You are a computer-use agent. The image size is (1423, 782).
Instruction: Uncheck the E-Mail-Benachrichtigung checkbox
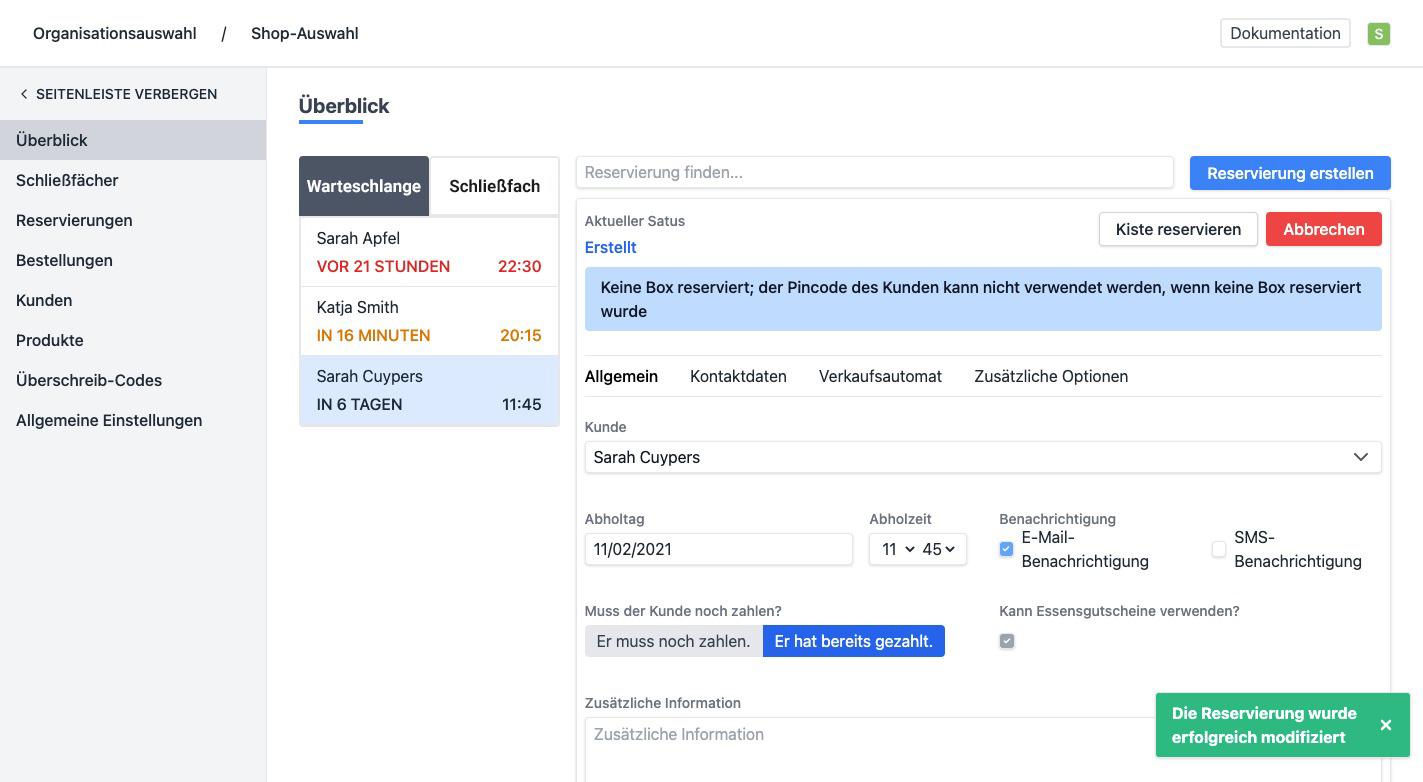[x=1006, y=549]
